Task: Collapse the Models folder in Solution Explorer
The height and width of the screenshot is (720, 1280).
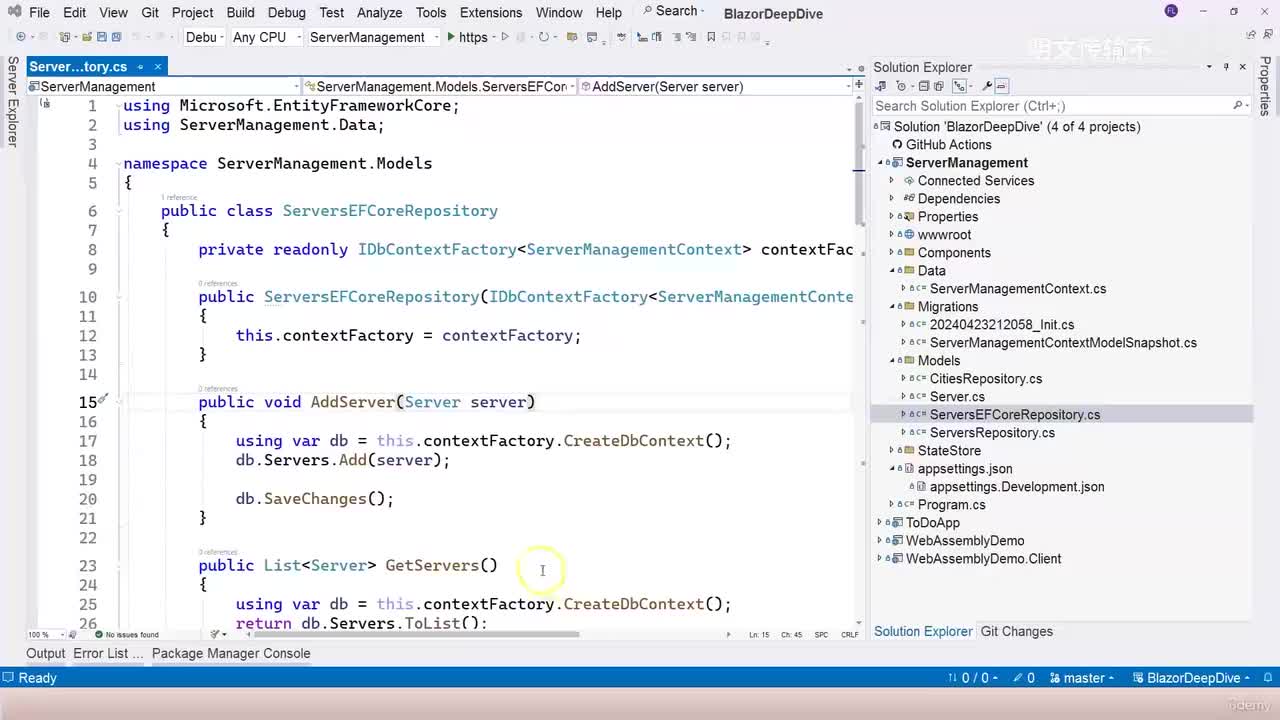Action: click(893, 361)
